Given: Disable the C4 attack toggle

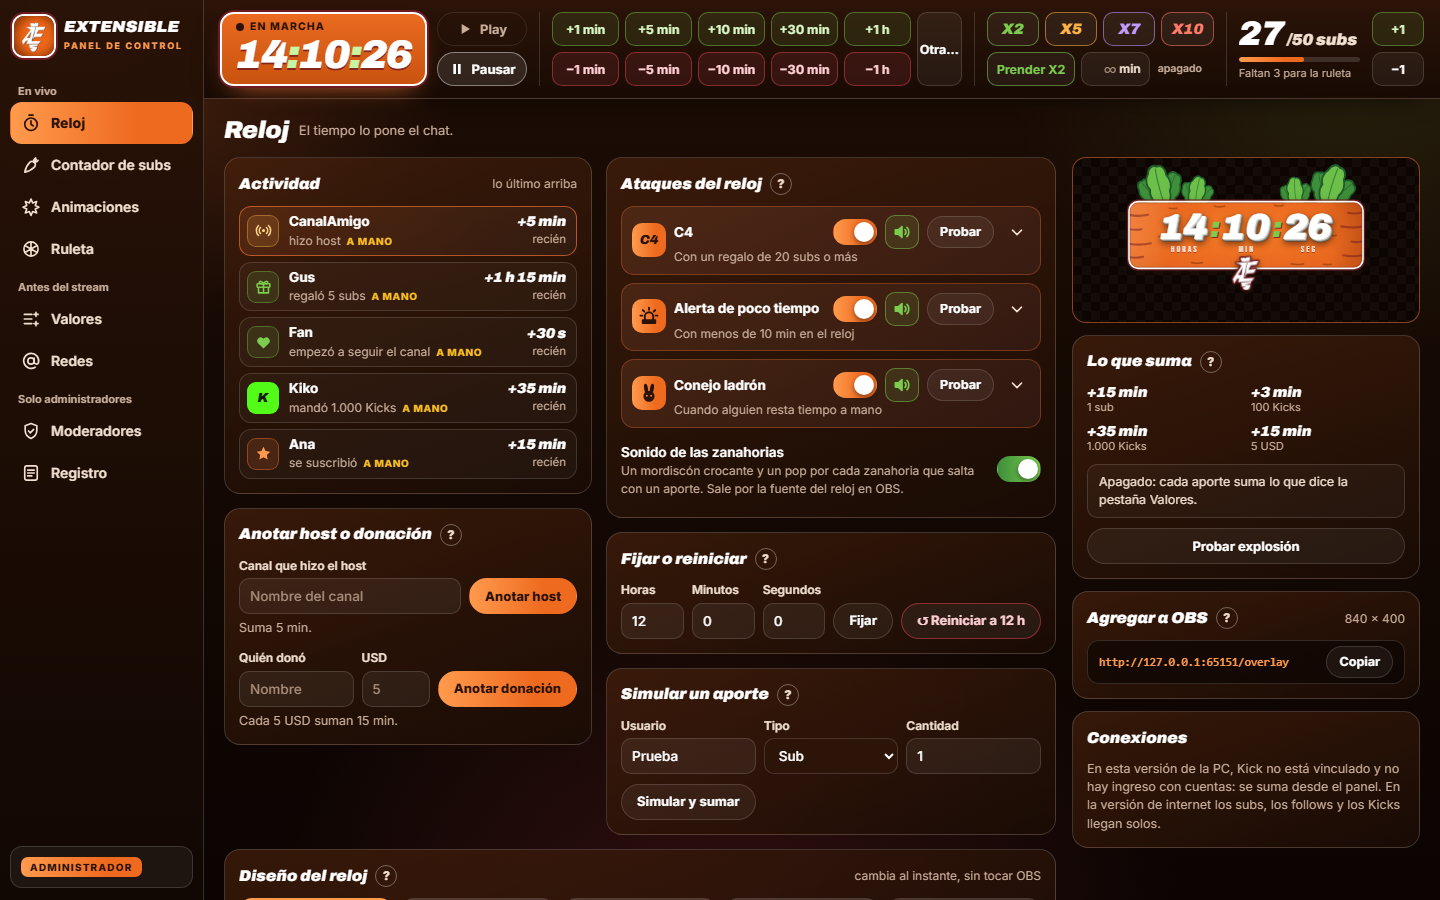Looking at the screenshot, I should pyautogui.click(x=855, y=232).
